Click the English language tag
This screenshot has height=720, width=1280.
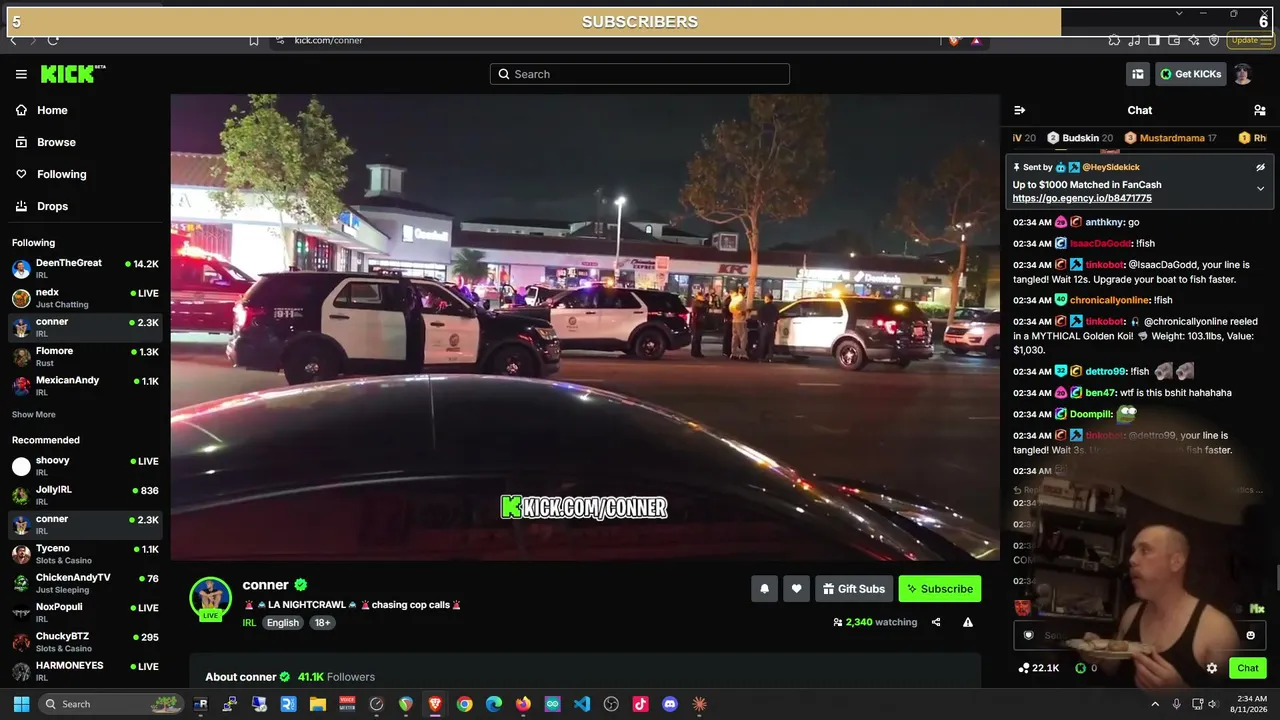coord(283,623)
